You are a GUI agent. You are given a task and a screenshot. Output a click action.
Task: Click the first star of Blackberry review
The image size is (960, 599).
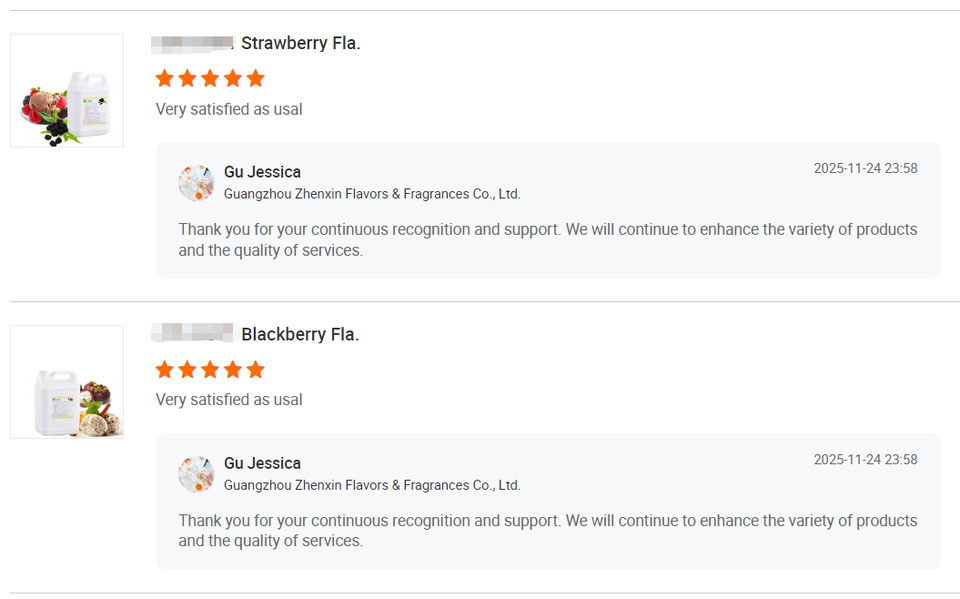click(165, 370)
